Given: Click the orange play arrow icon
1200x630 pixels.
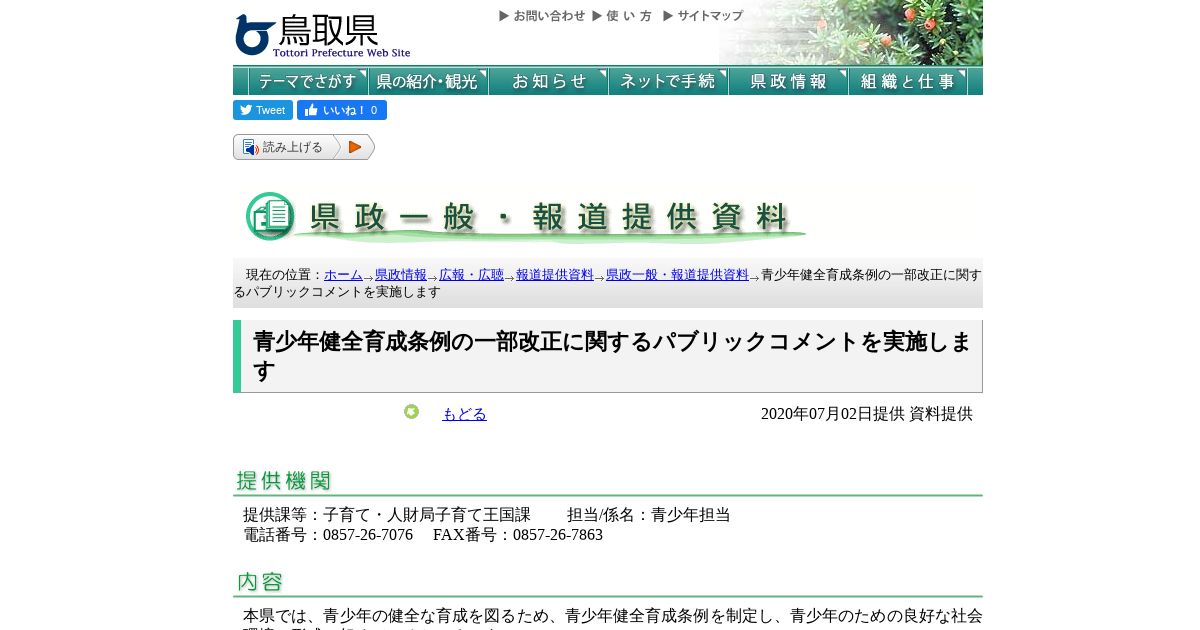Looking at the screenshot, I should (355, 147).
